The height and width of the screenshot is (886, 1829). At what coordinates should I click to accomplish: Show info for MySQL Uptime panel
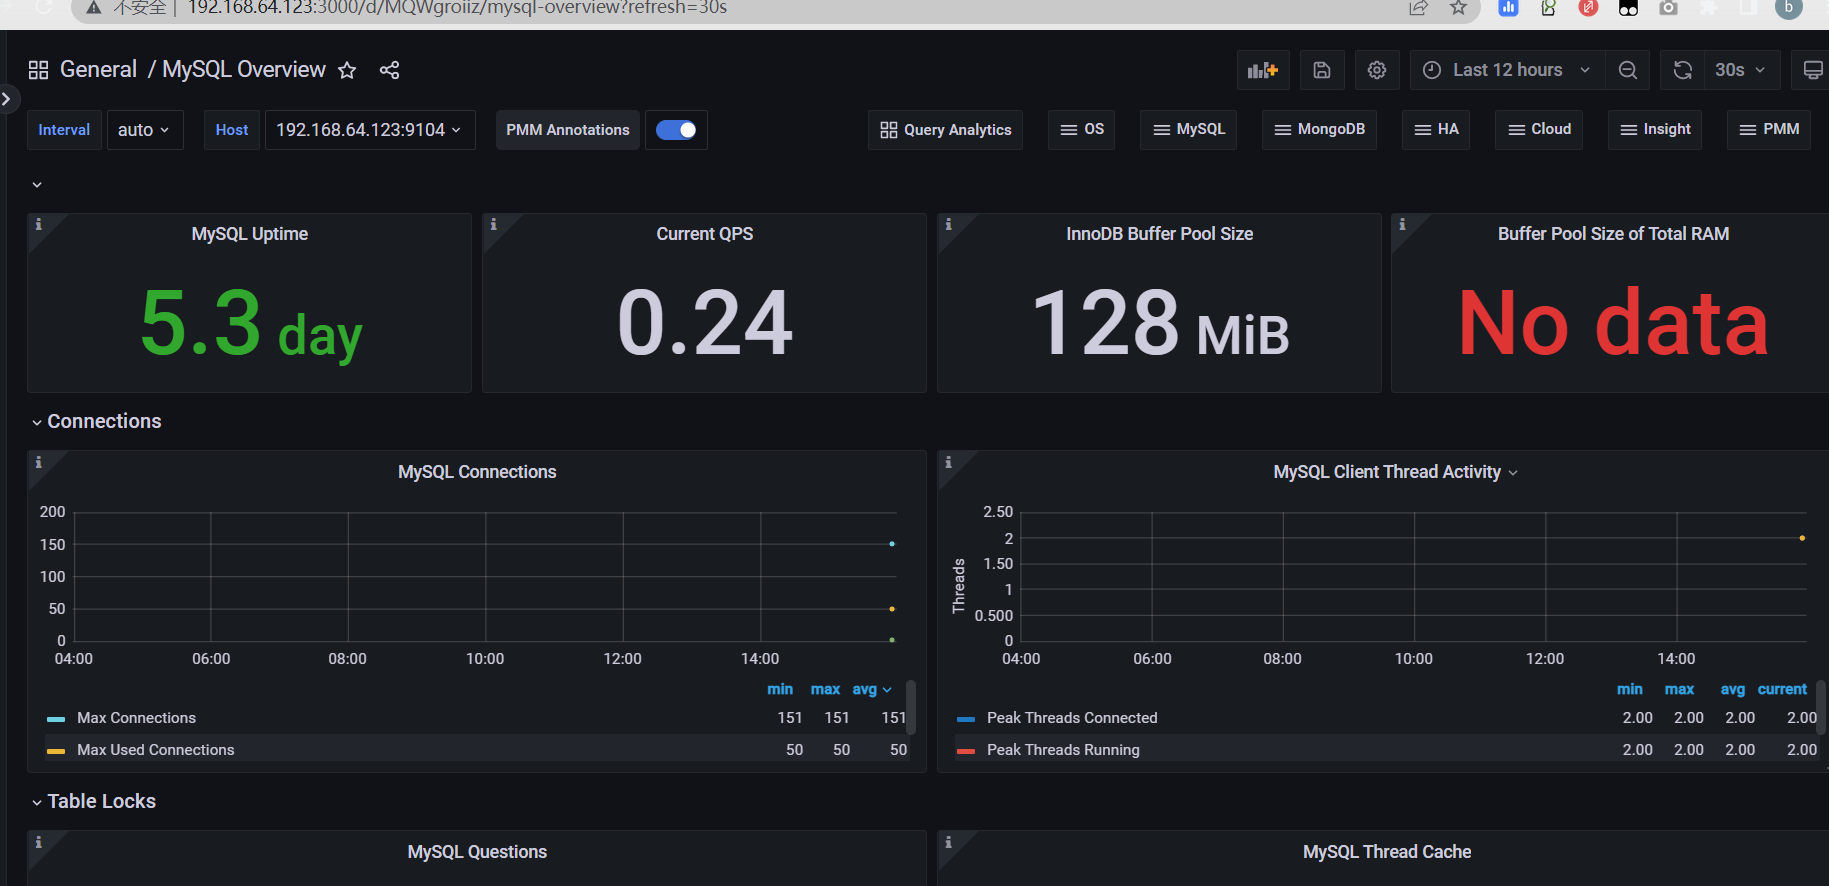(x=39, y=224)
